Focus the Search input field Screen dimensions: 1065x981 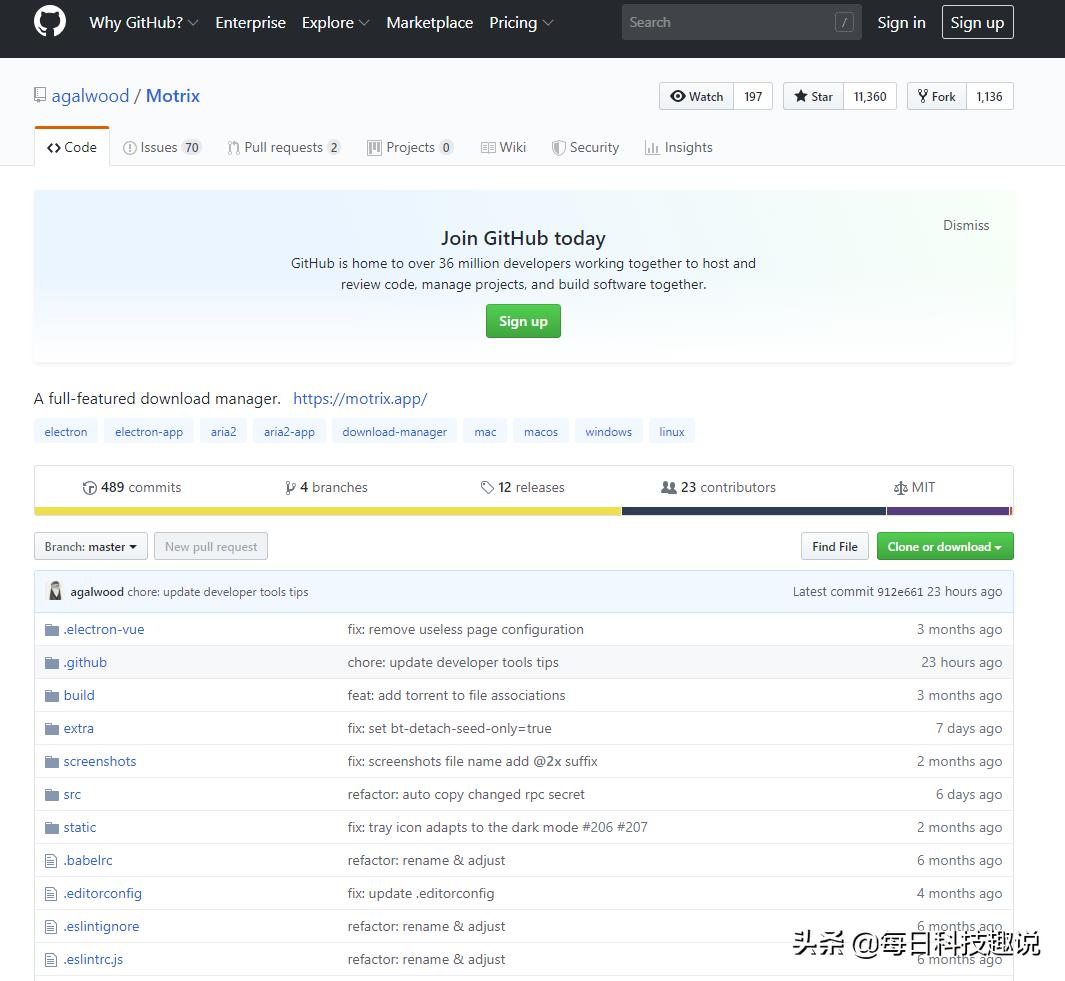pyautogui.click(x=730, y=22)
